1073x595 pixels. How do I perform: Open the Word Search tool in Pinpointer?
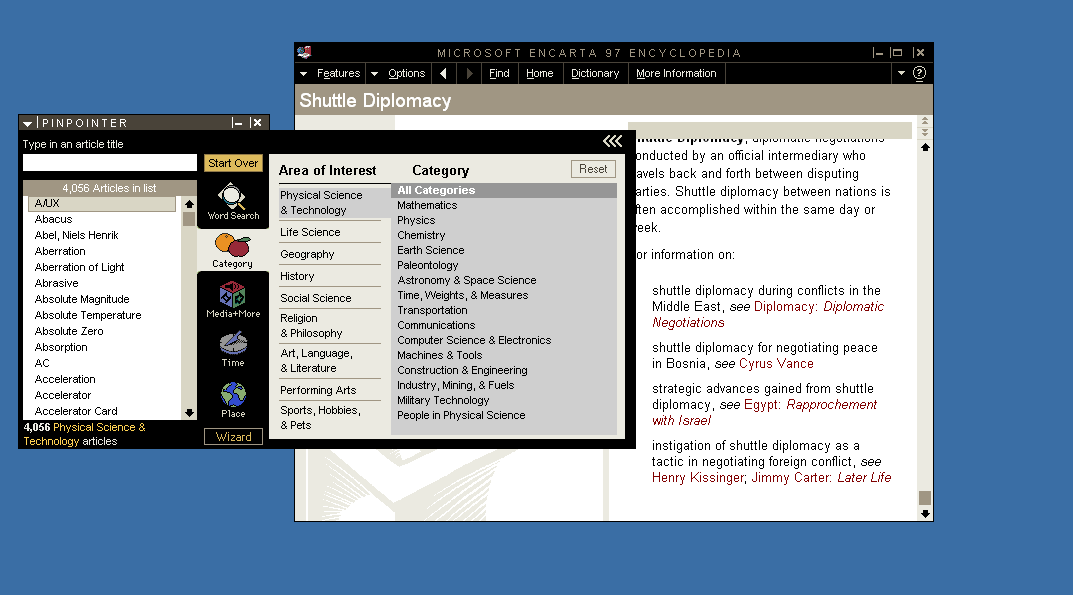tap(233, 202)
